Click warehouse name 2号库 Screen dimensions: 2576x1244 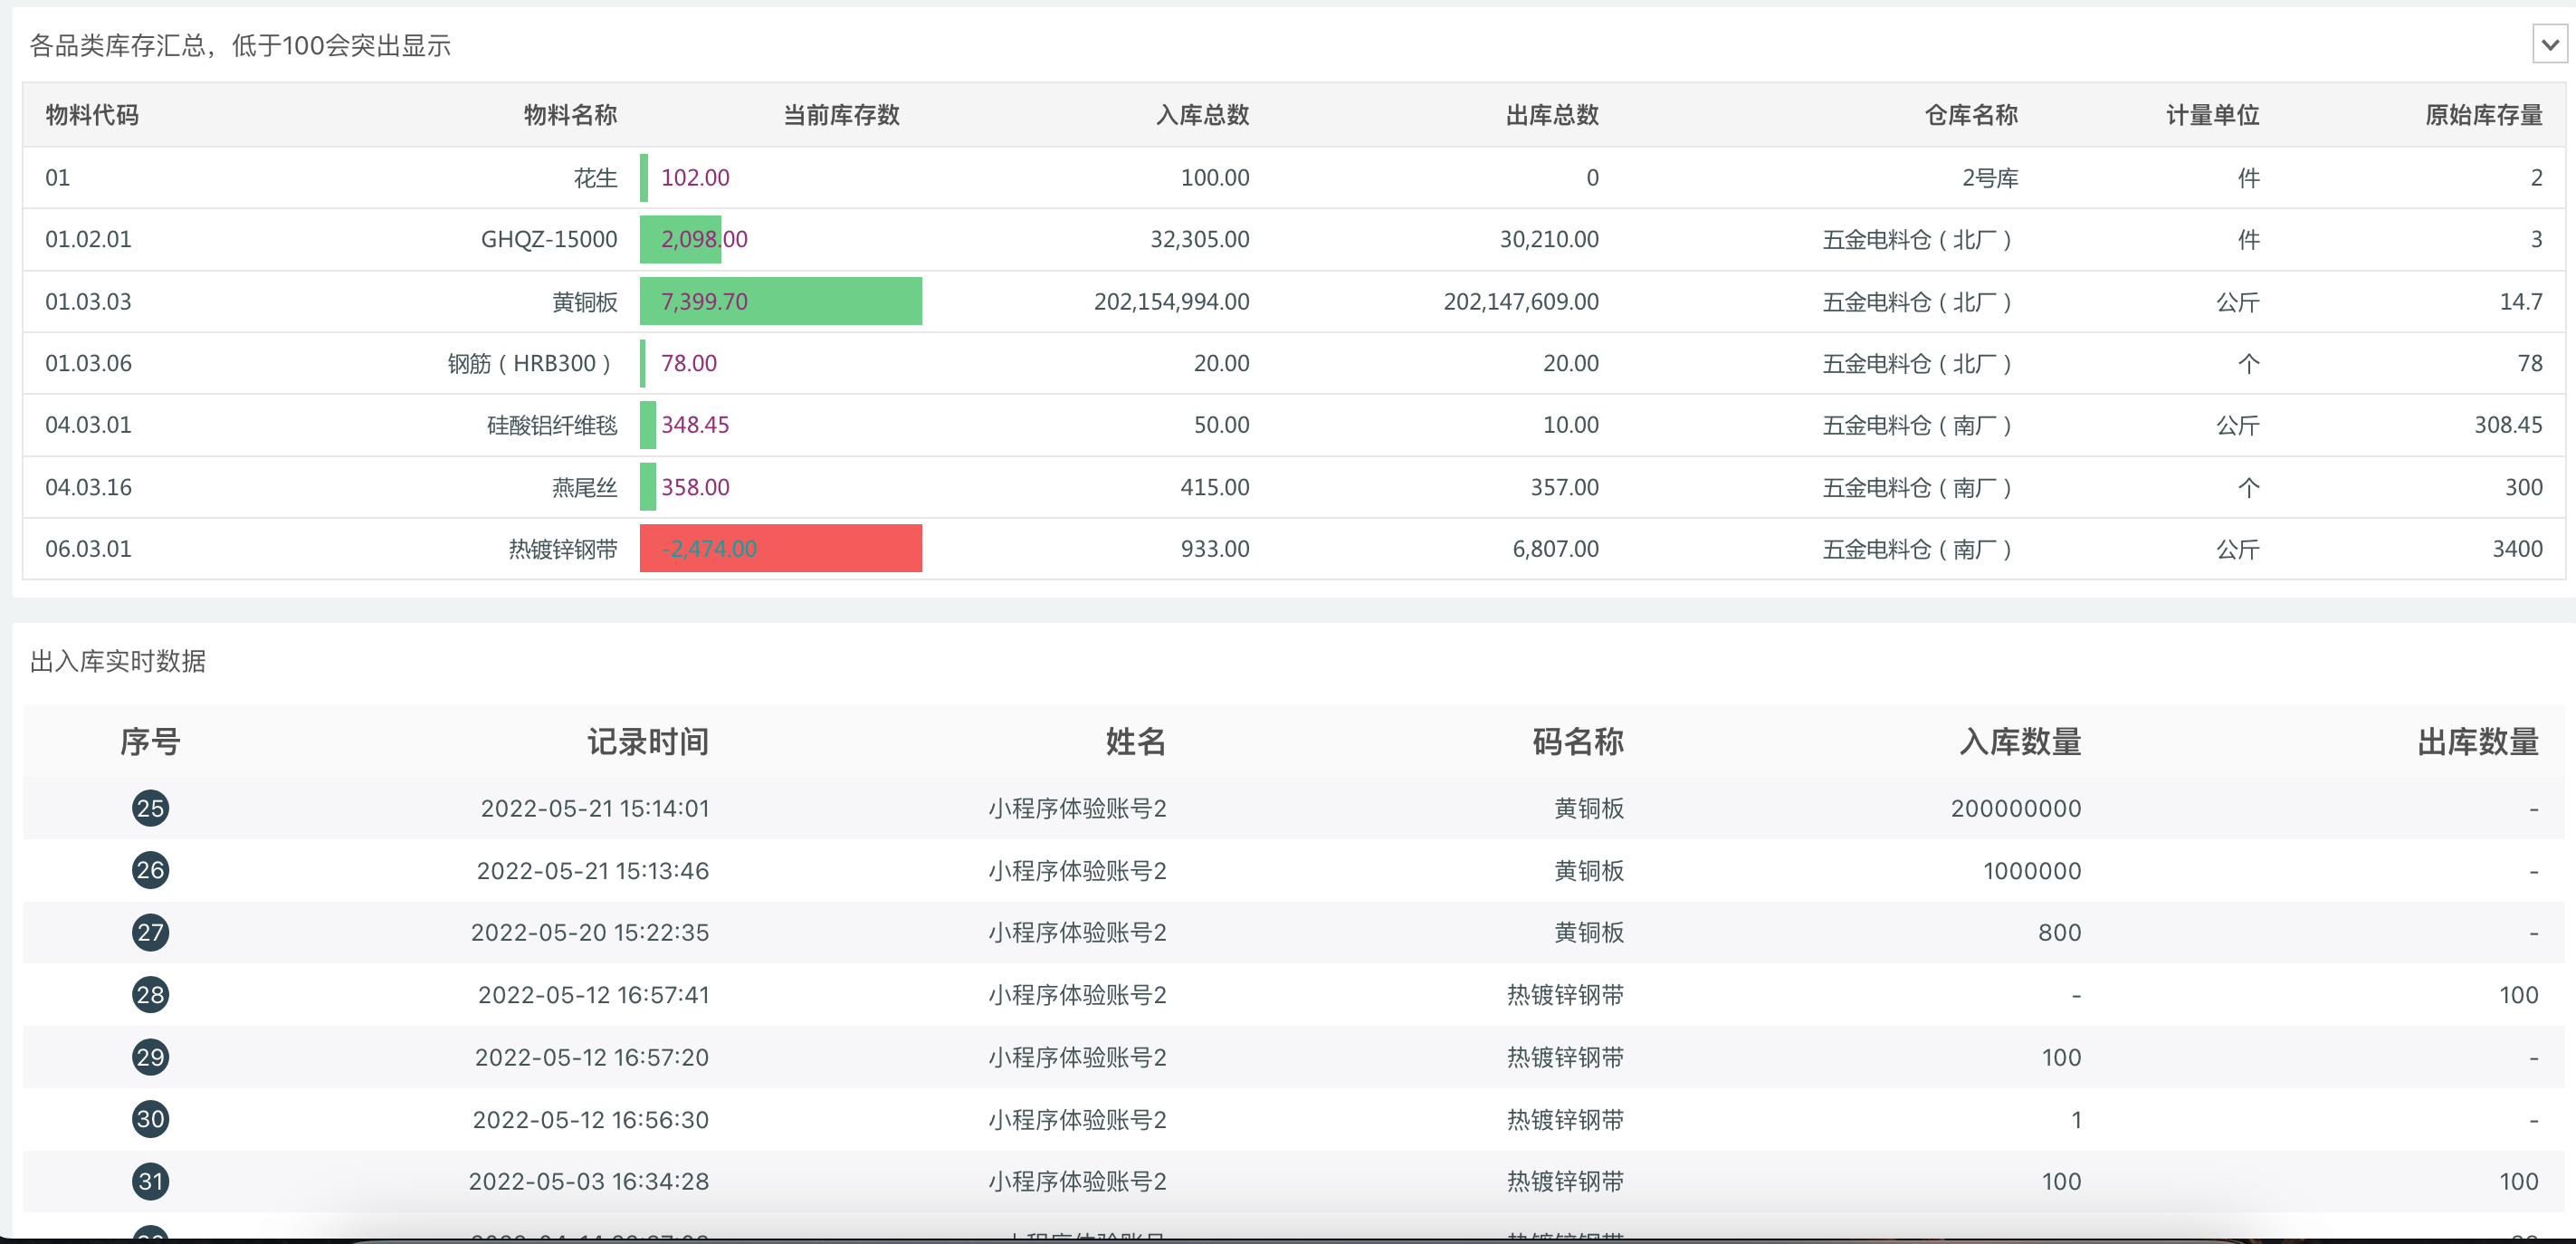coord(1990,177)
